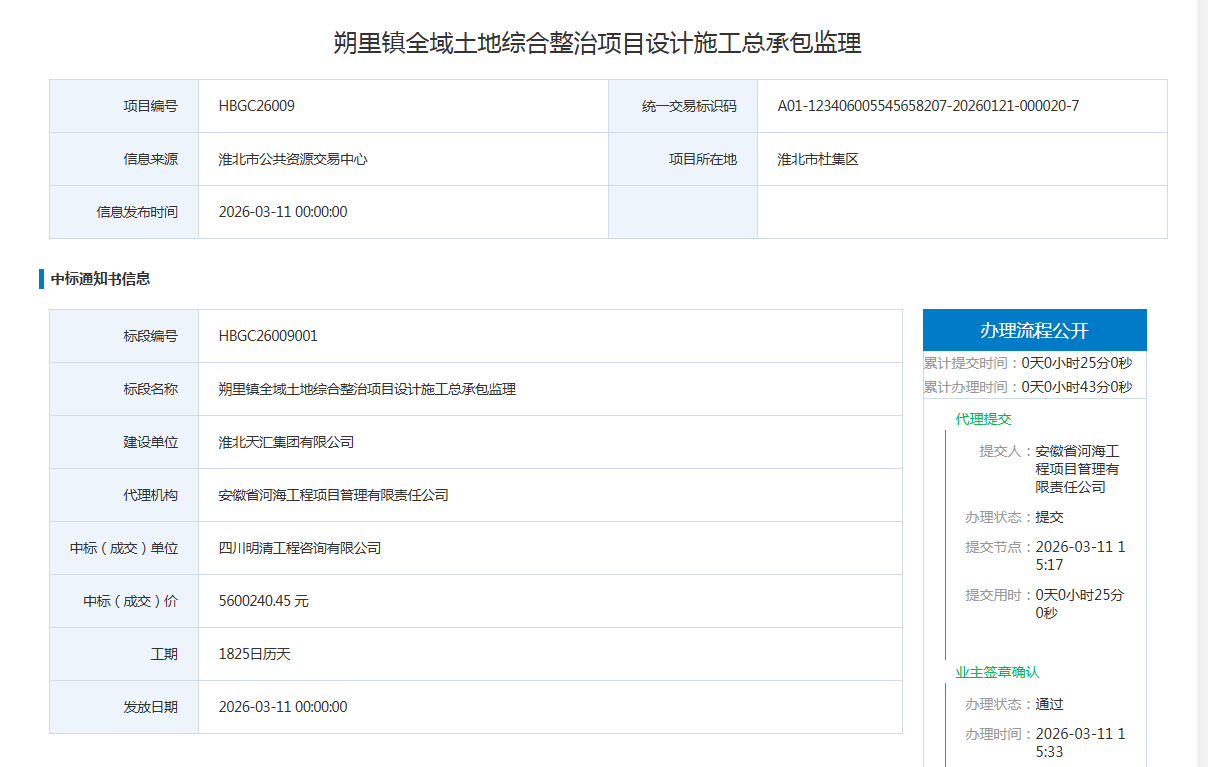This screenshot has width=1208, height=767.
Task: Click agency 安徽省河海工程项目管理有限责任公司 in table
Action: 333,495
